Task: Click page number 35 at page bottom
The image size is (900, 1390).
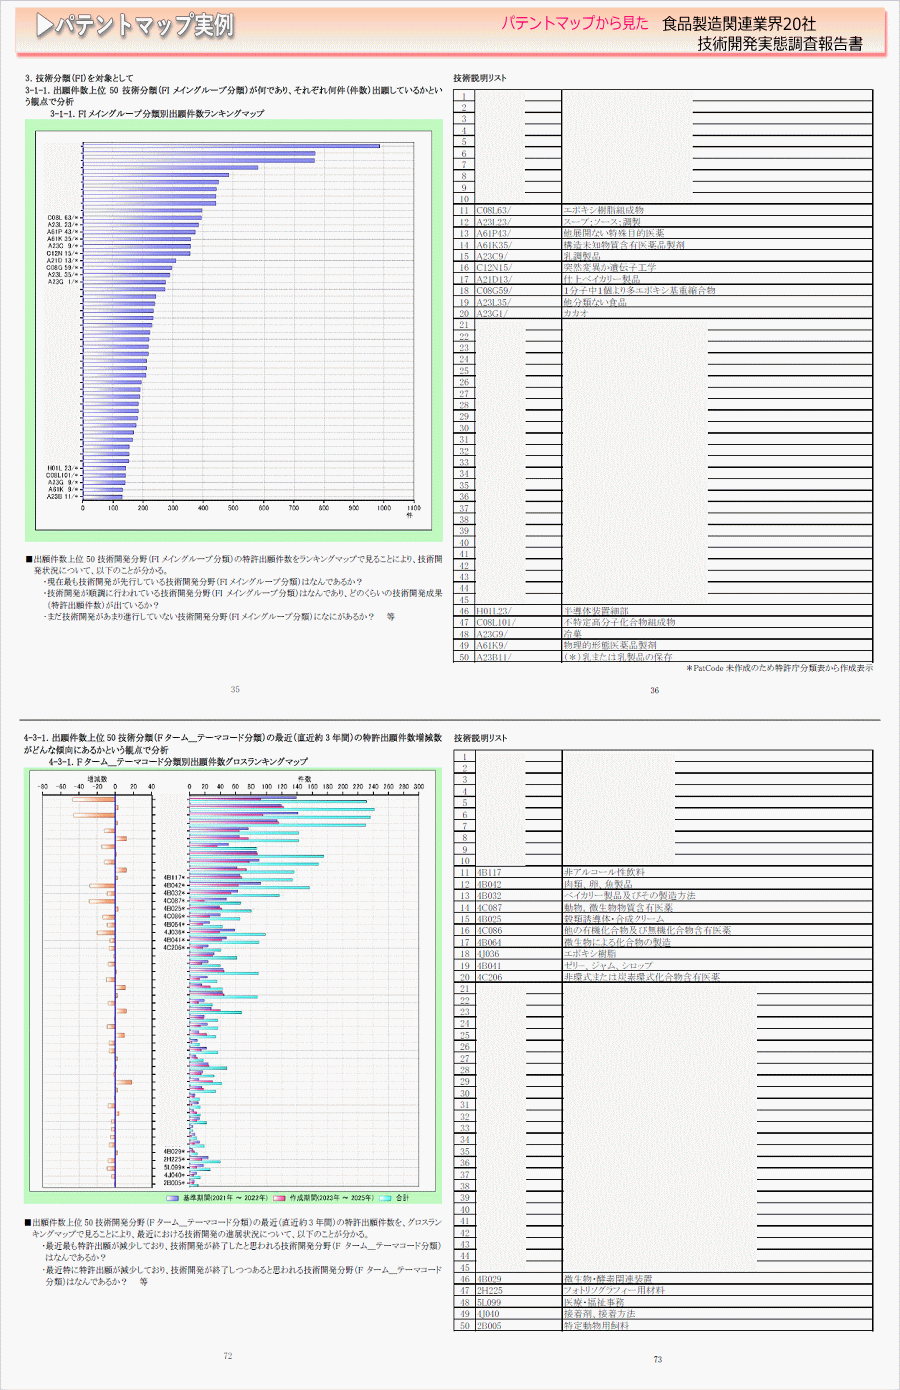Action: click(235, 689)
